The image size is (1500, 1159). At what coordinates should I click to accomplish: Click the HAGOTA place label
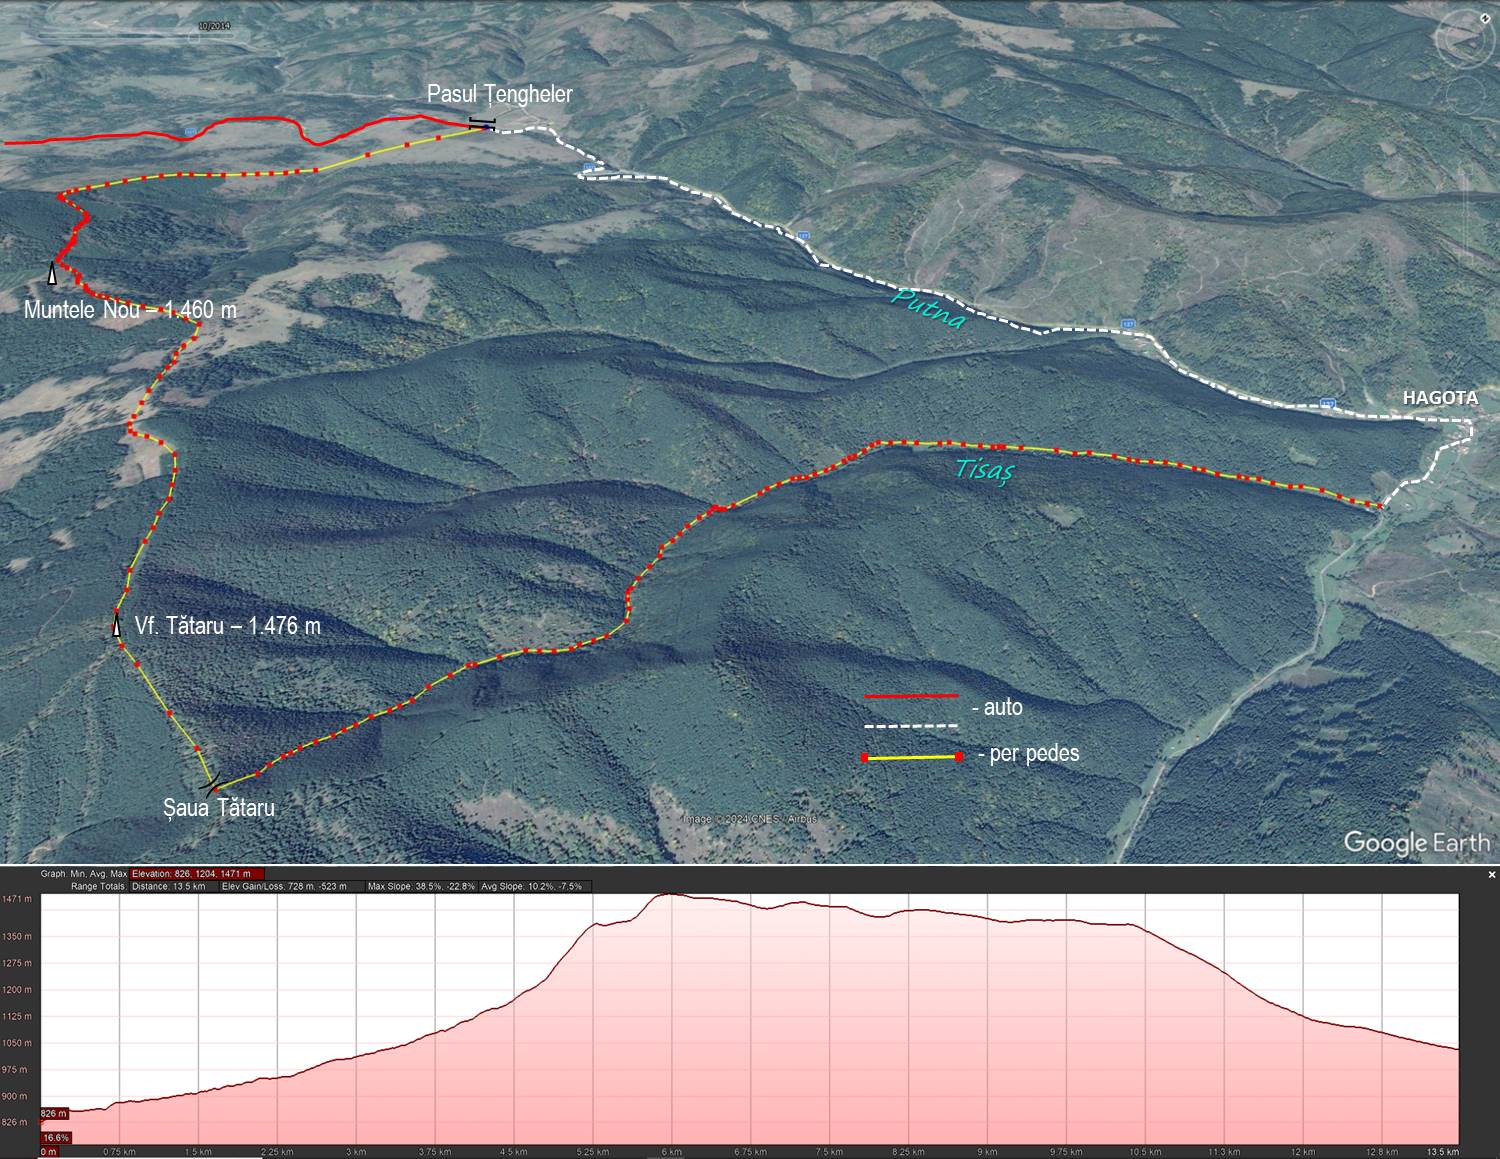coord(1439,398)
